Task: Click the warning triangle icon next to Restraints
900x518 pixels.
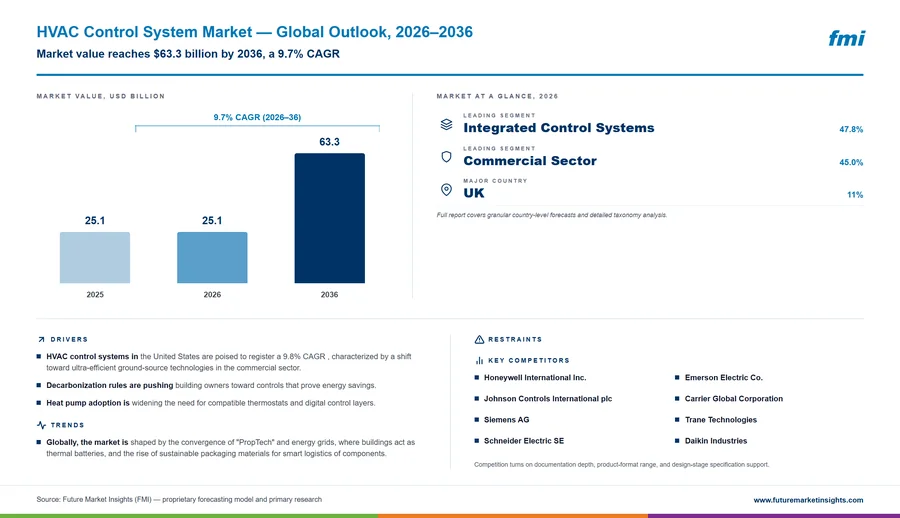Action: (479, 339)
